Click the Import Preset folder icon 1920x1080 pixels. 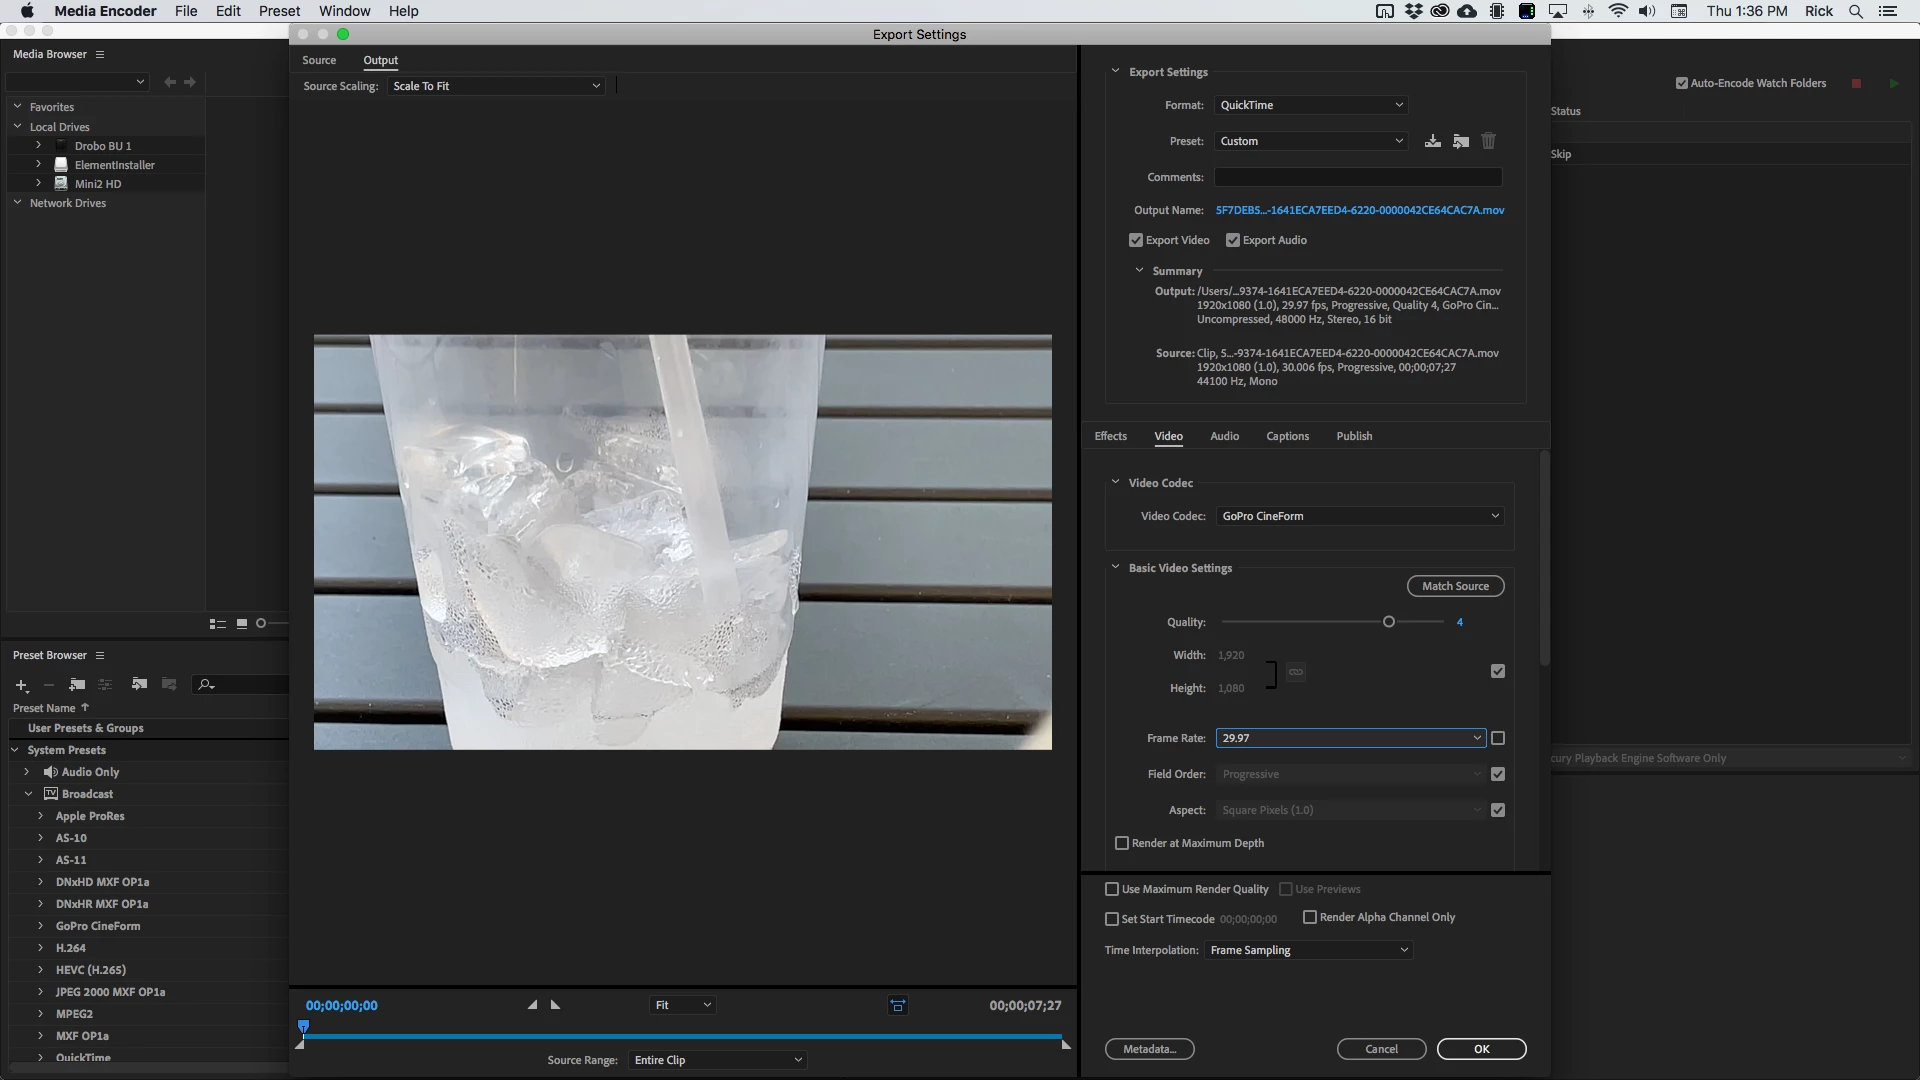pyautogui.click(x=1461, y=141)
